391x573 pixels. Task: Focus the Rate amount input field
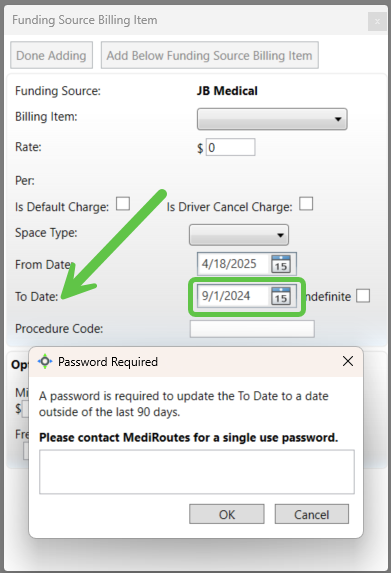(230, 148)
